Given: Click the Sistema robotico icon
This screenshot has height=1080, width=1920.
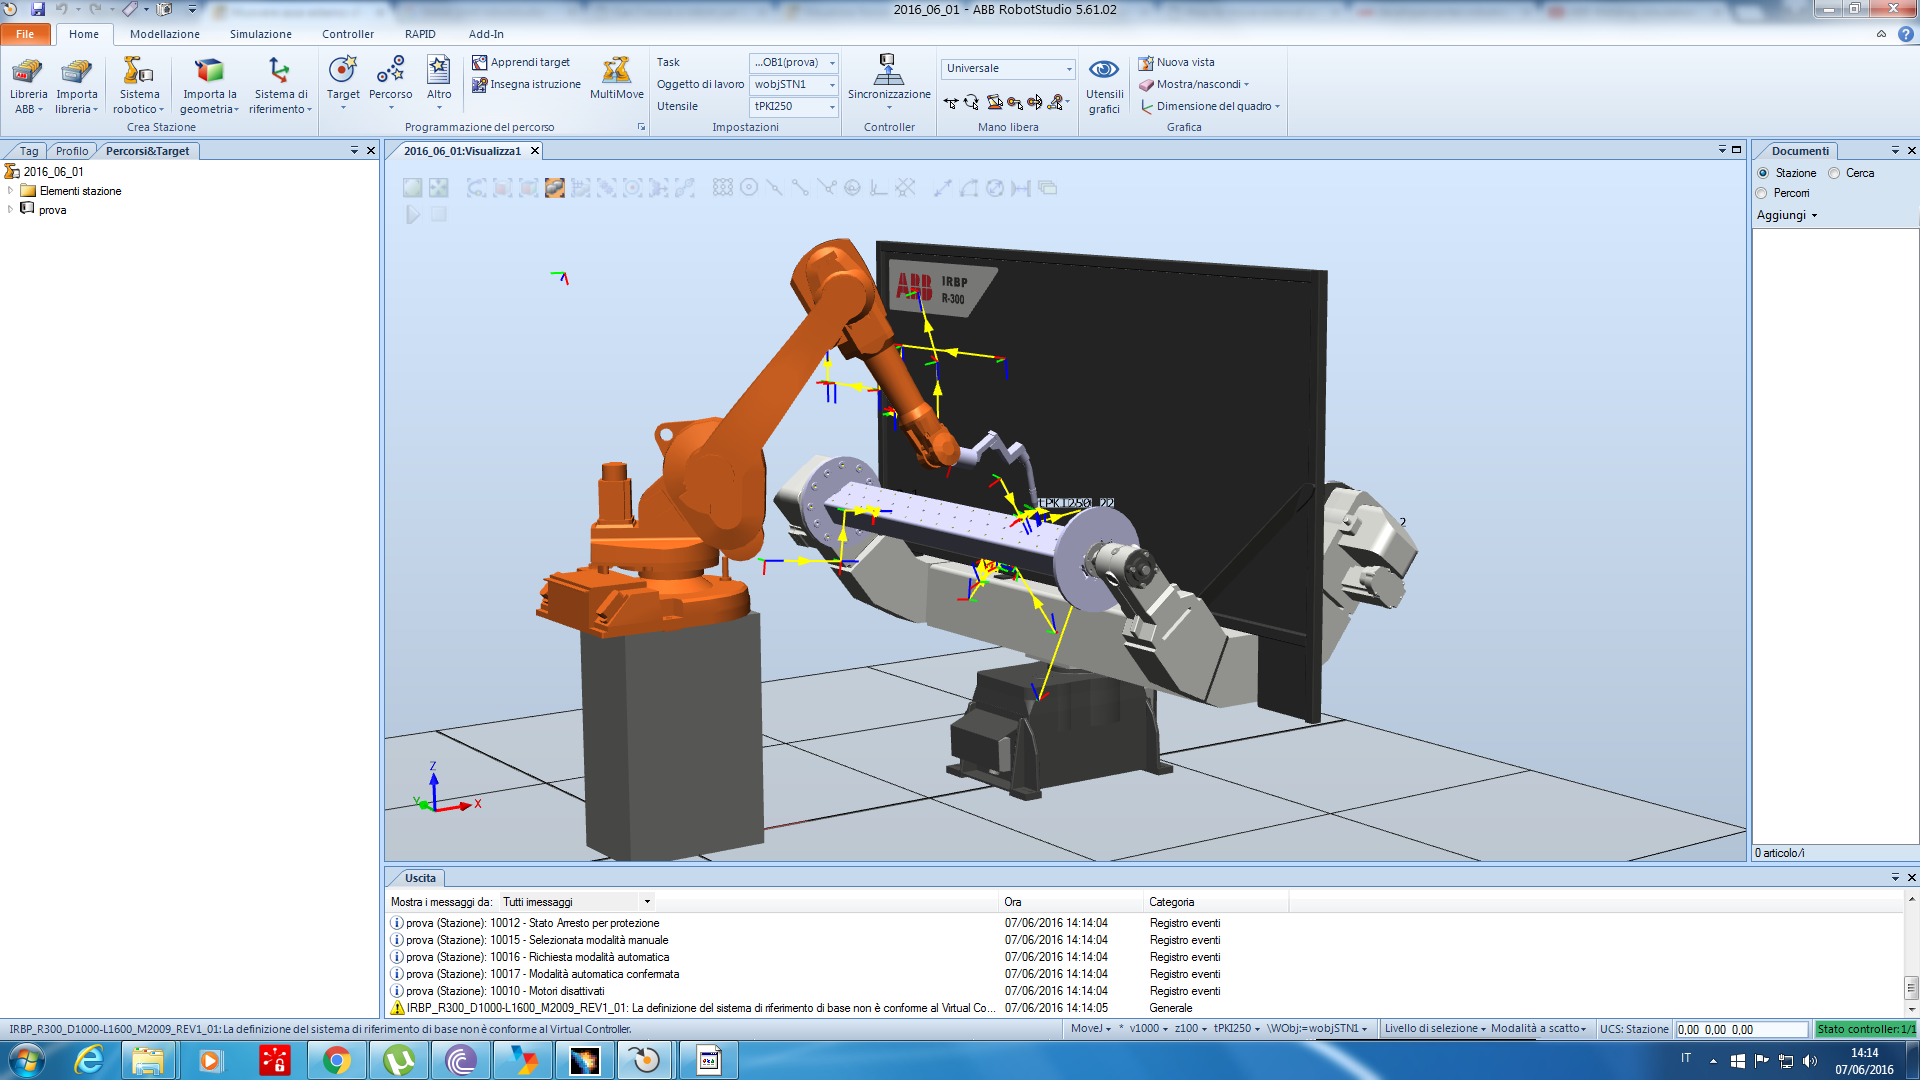Looking at the screenshot, I should (138, 71).
